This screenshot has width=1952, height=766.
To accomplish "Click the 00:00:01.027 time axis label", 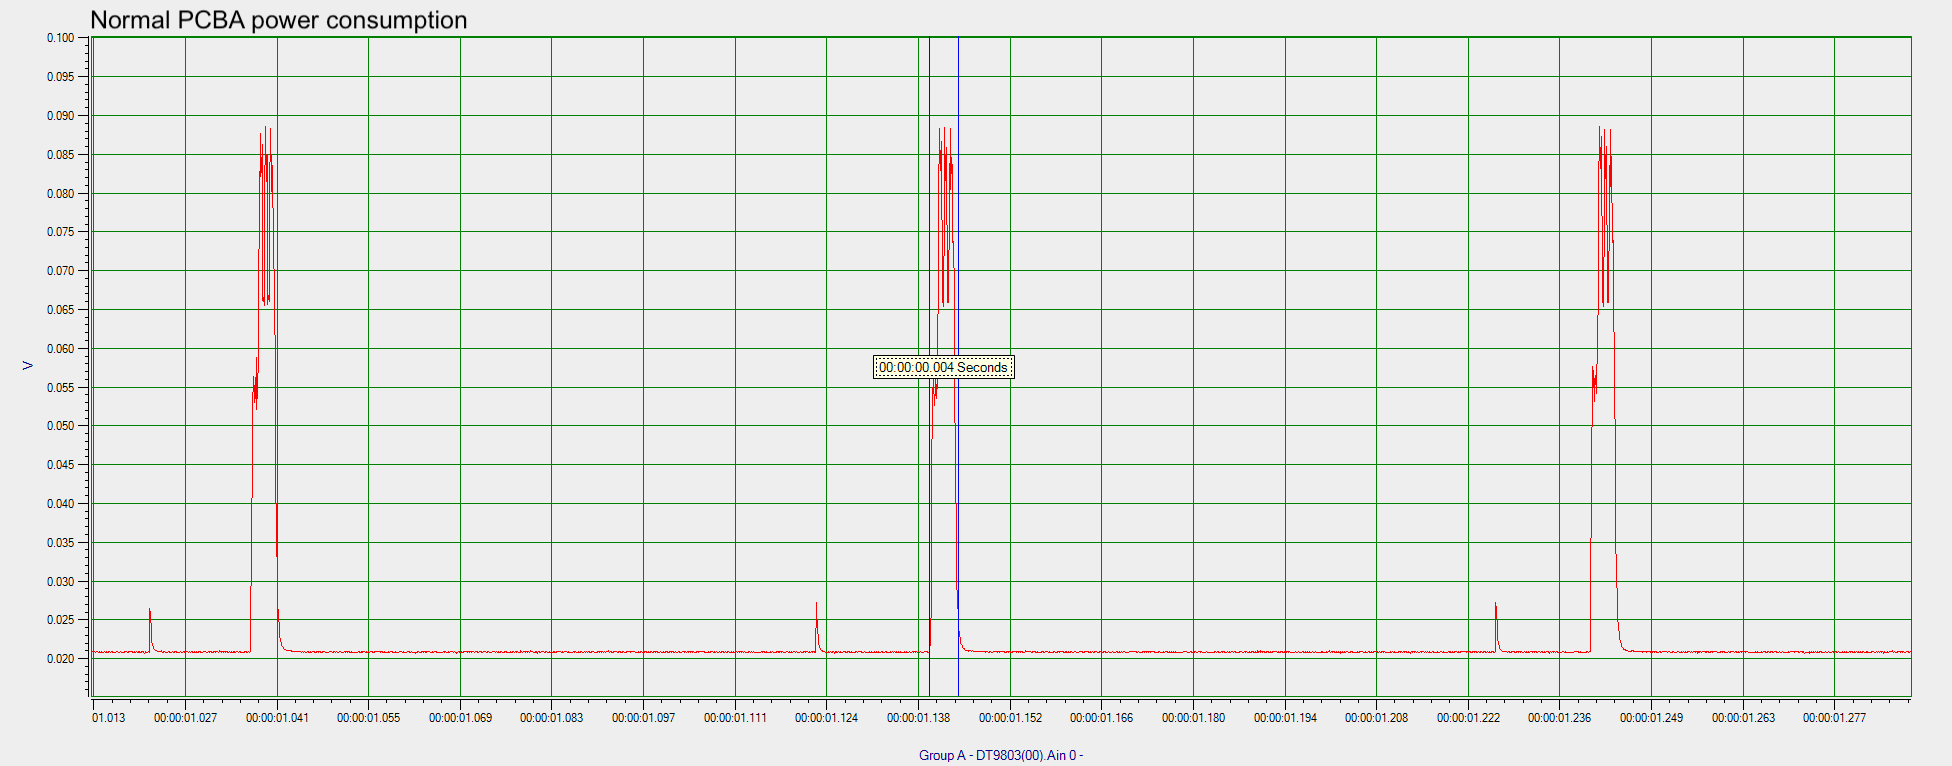I will click(185, 718).
